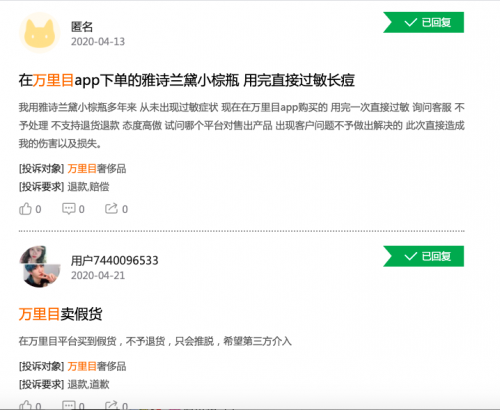Open complaint titled 万里目卖假货

pos(60,314)
